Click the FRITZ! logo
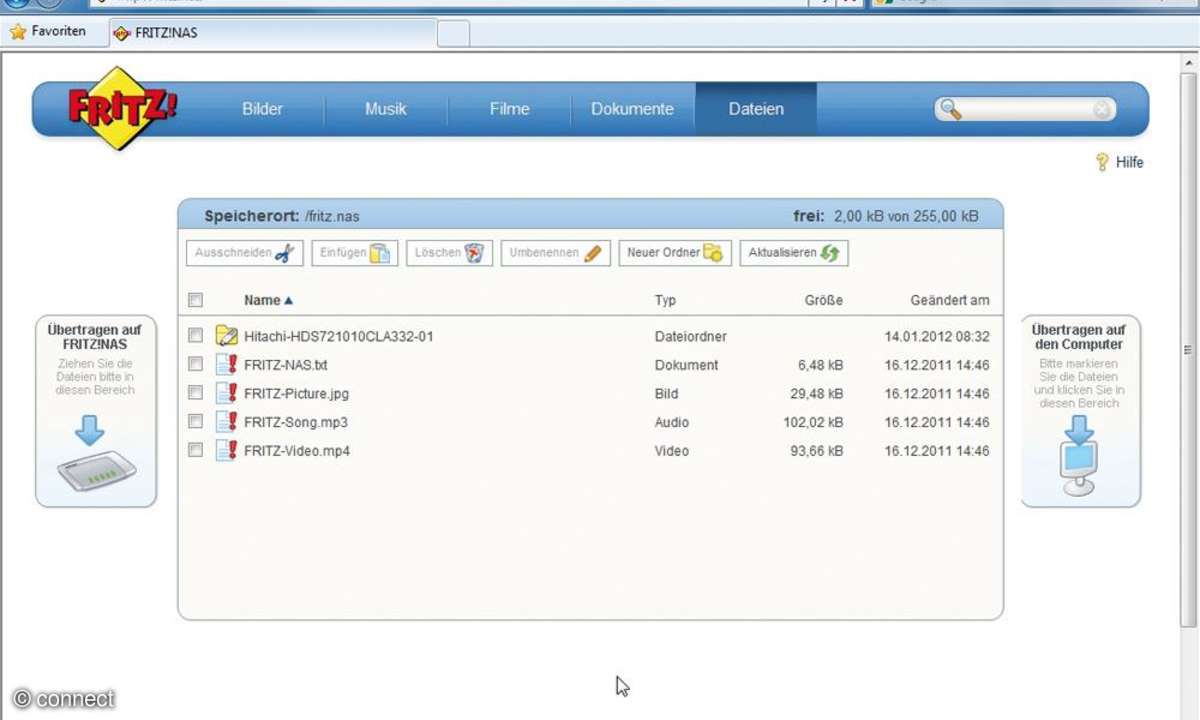Image resolution: width=1200 pixels, height=720 pixels. [122, 108]
